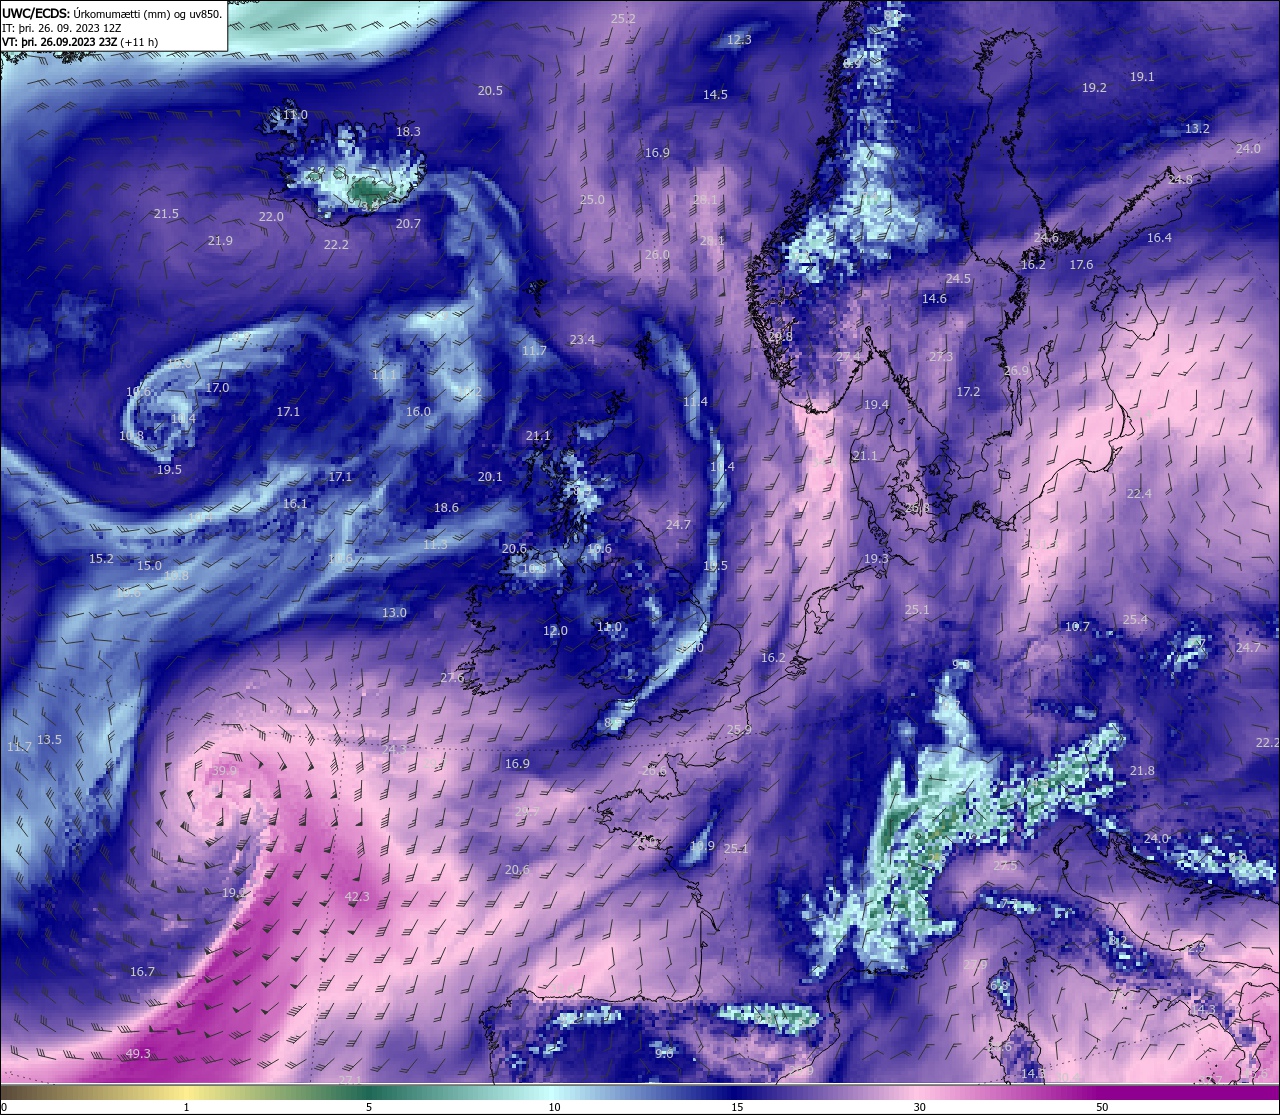Click the 13.0 value on the map
Screen dimensions: 1280x1115
[394, 613]
